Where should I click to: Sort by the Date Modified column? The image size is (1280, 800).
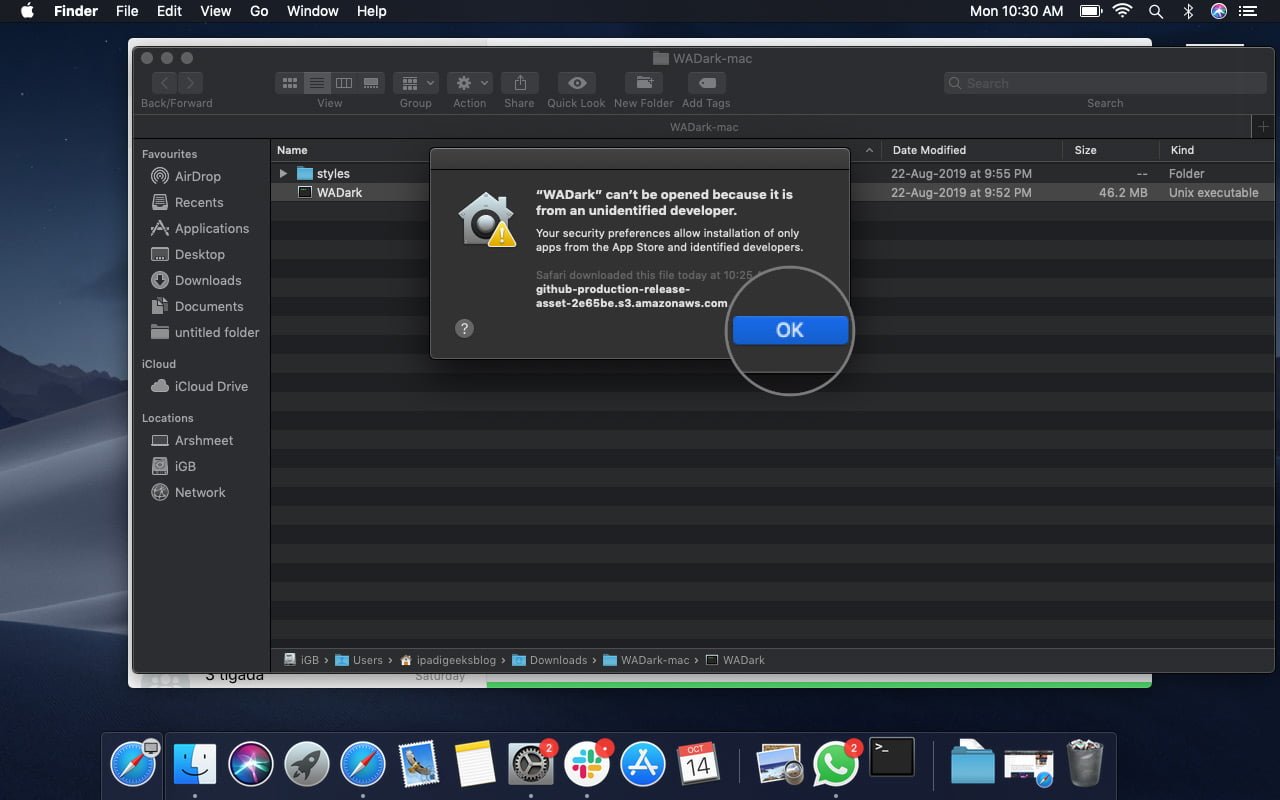coord(929,150)
